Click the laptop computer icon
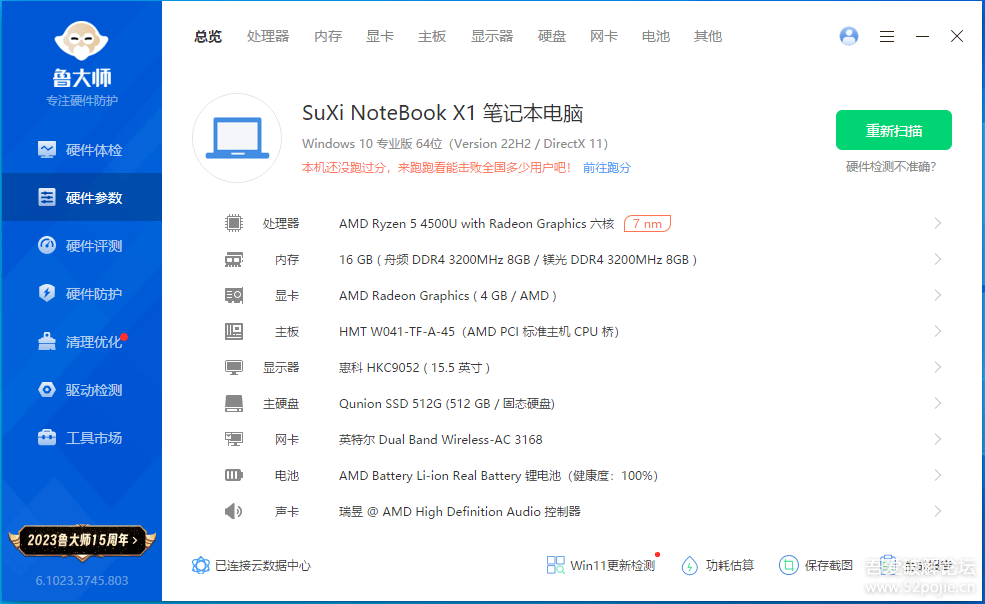Screen dimensions: 985x604 click(x=237, y=138)
